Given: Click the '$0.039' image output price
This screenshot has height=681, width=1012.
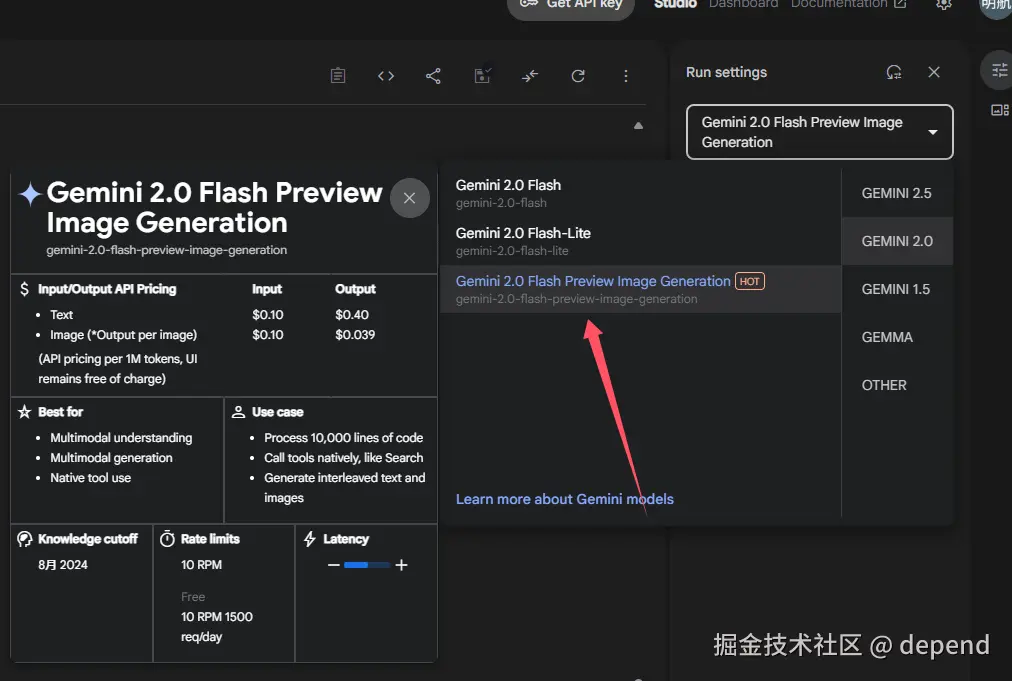Looking at the screenshot, I should [355, 335].
